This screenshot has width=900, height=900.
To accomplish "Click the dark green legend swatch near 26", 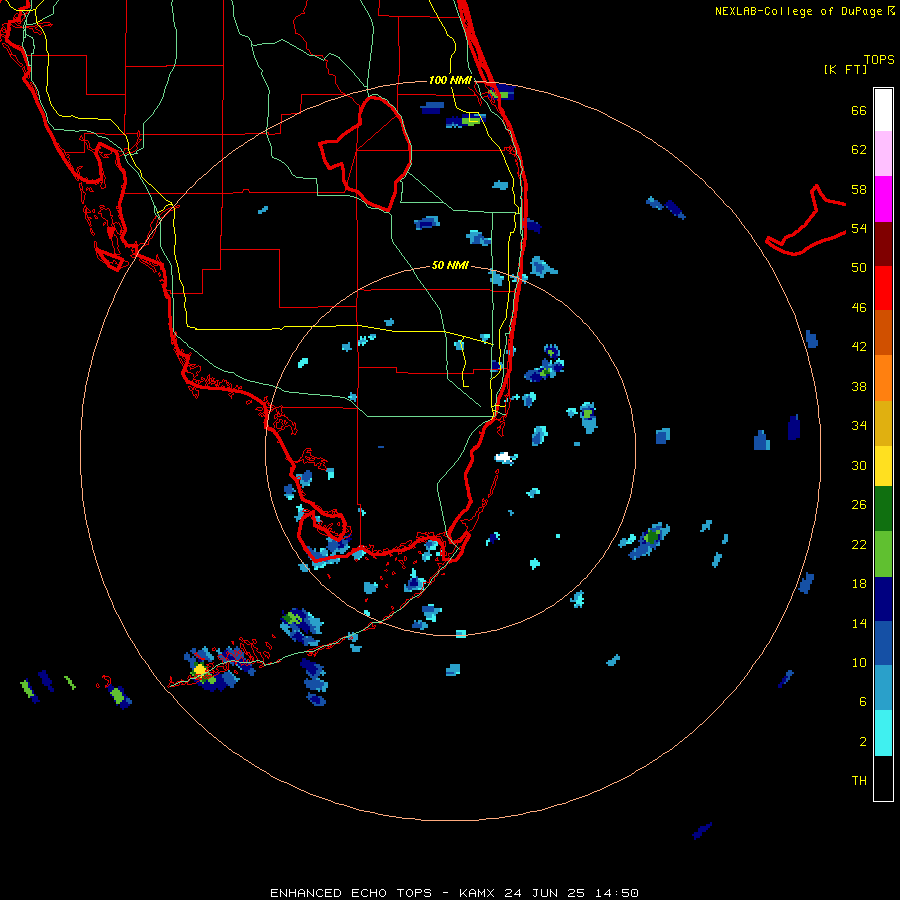I will tap(883, 509).
